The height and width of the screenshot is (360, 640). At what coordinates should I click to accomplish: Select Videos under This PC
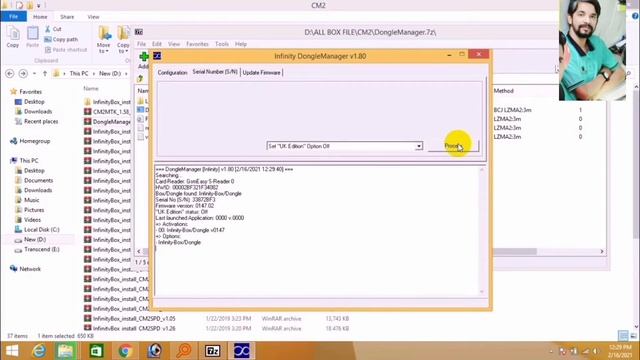click(32, 220)
